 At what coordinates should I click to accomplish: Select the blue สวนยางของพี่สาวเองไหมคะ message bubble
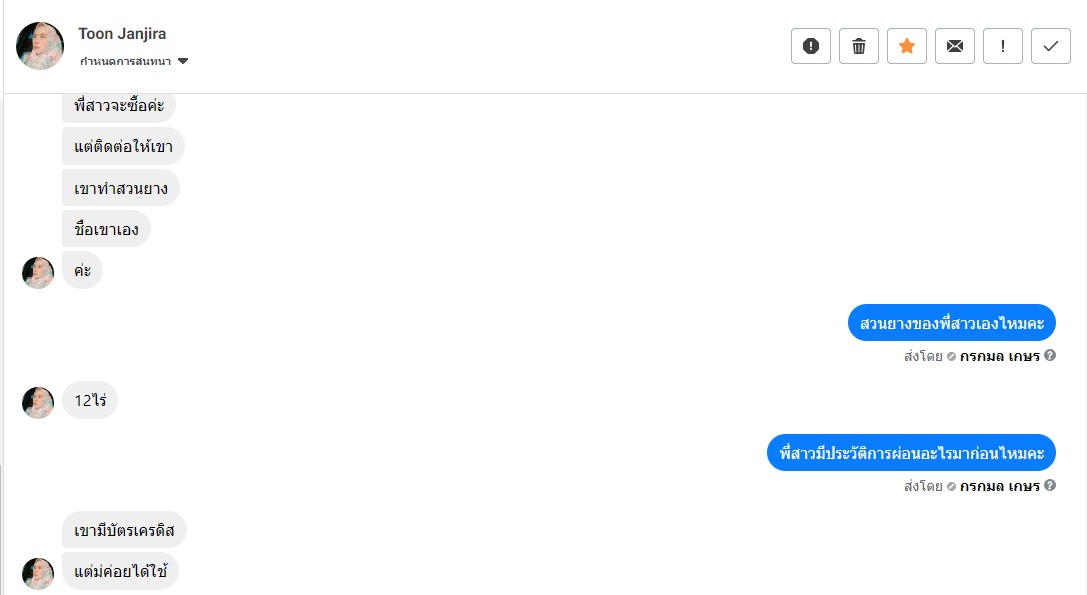point(952,323)
